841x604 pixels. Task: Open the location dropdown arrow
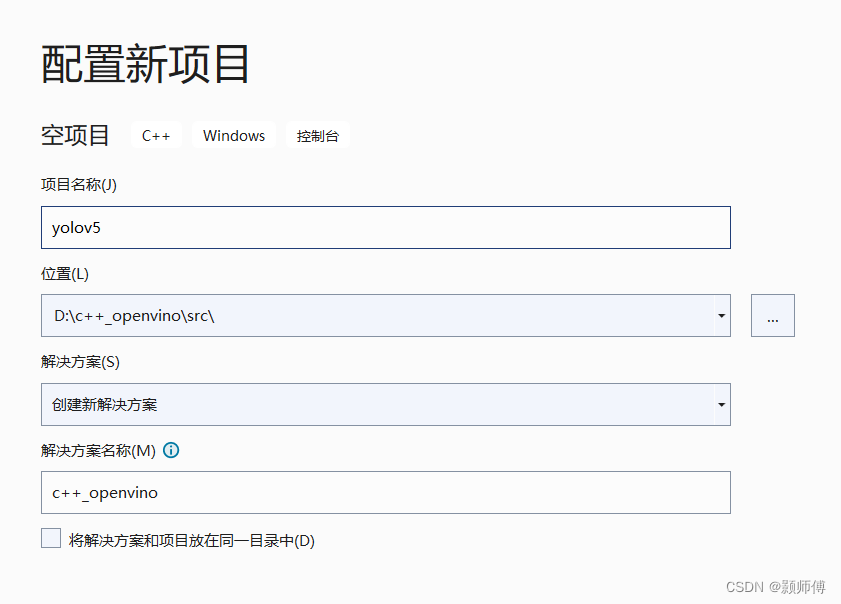721,316
